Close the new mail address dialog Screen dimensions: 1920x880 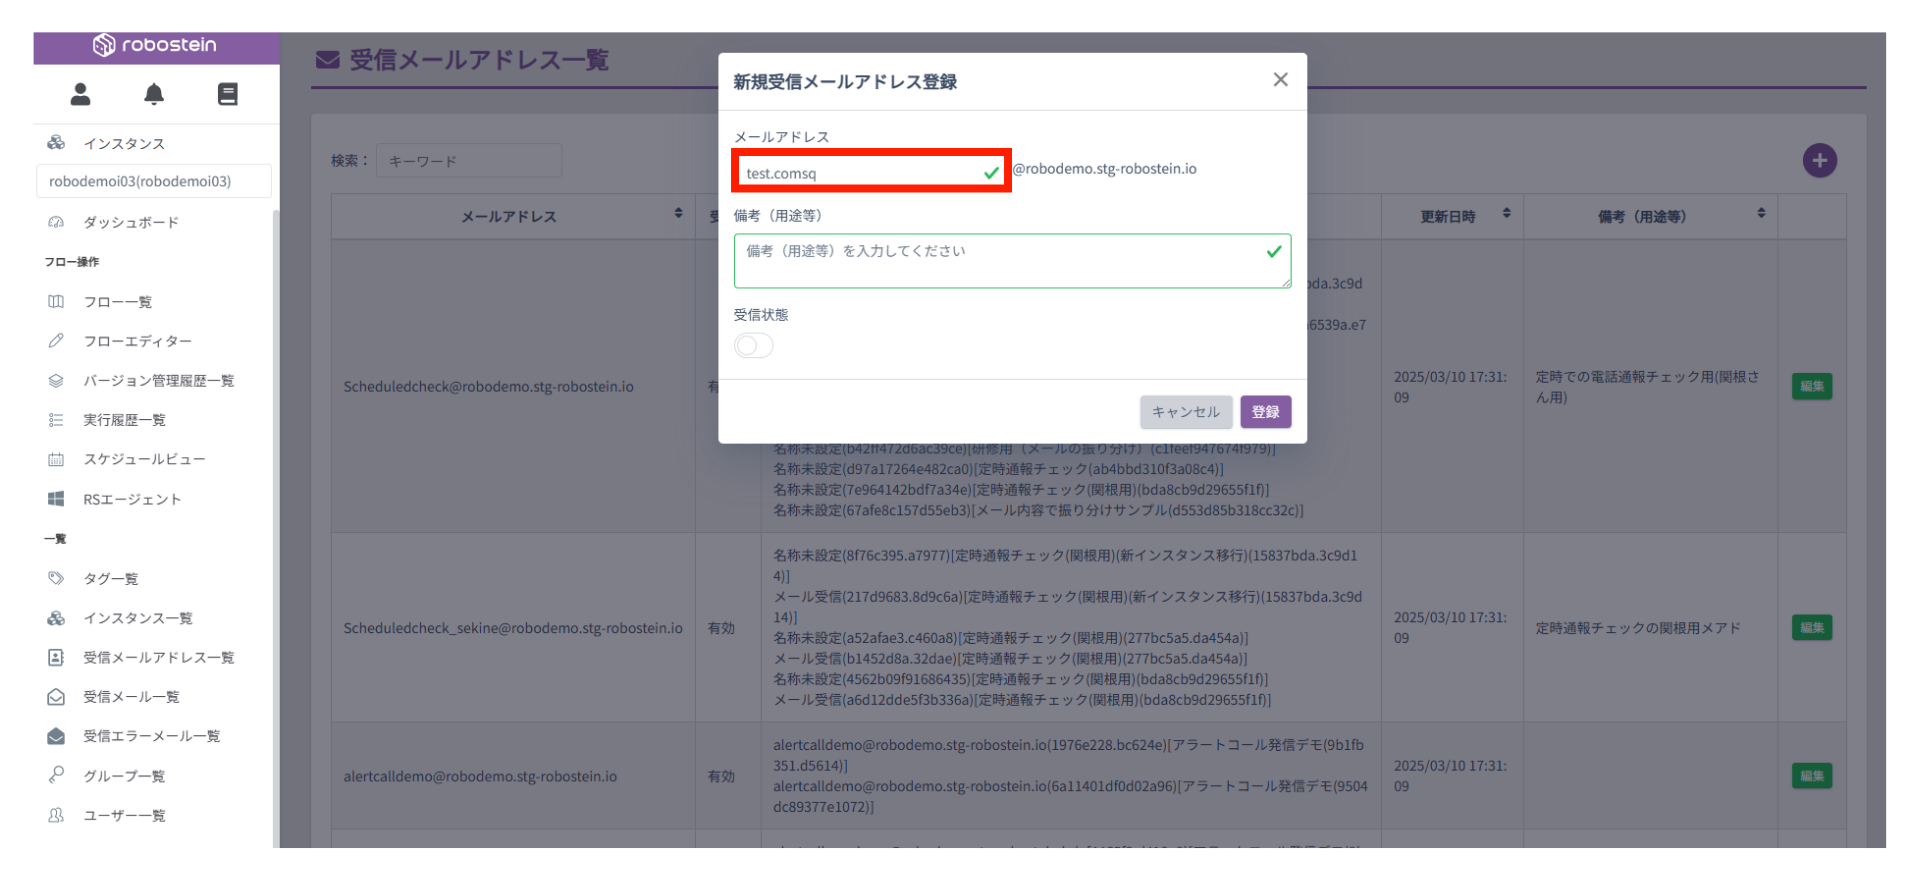click(x=1280, y=80)
